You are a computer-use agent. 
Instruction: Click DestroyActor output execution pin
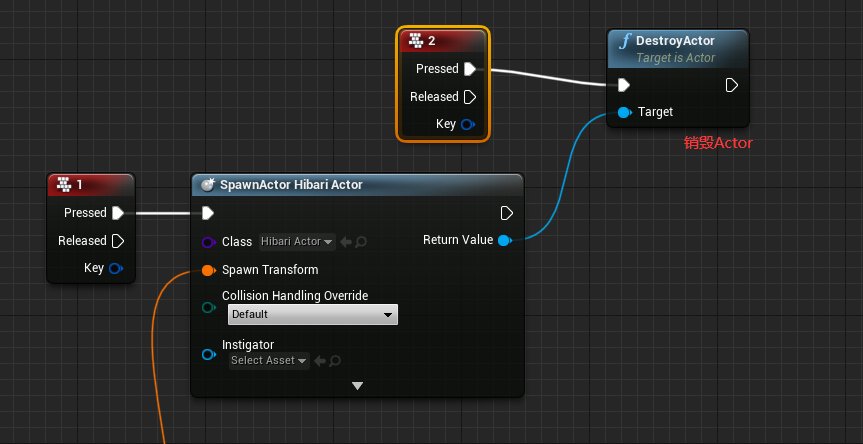click(x=731, y=85)
